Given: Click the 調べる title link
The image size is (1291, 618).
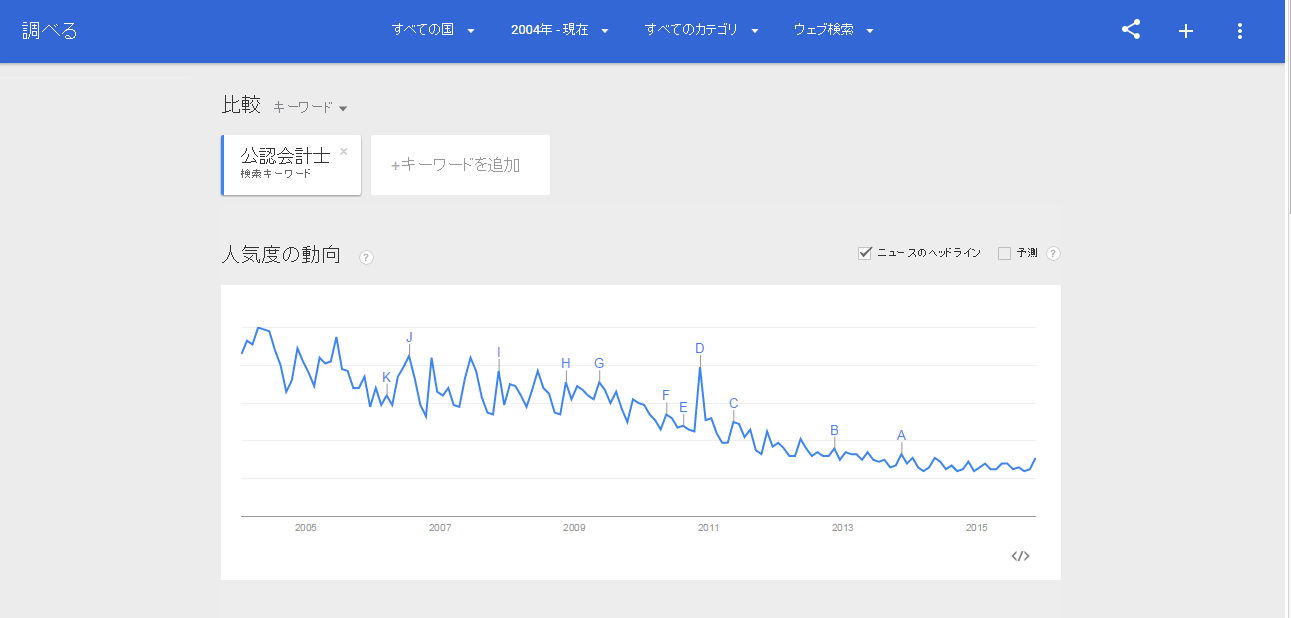Looking at the screenshot, I should click(x=50, y=31).
